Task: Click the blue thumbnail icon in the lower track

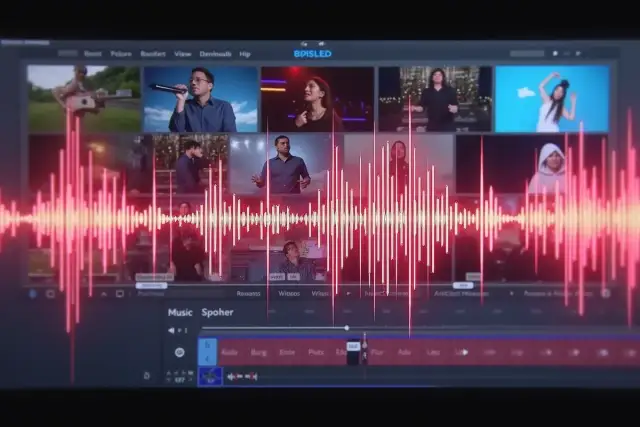Action: tap(210, 376)
